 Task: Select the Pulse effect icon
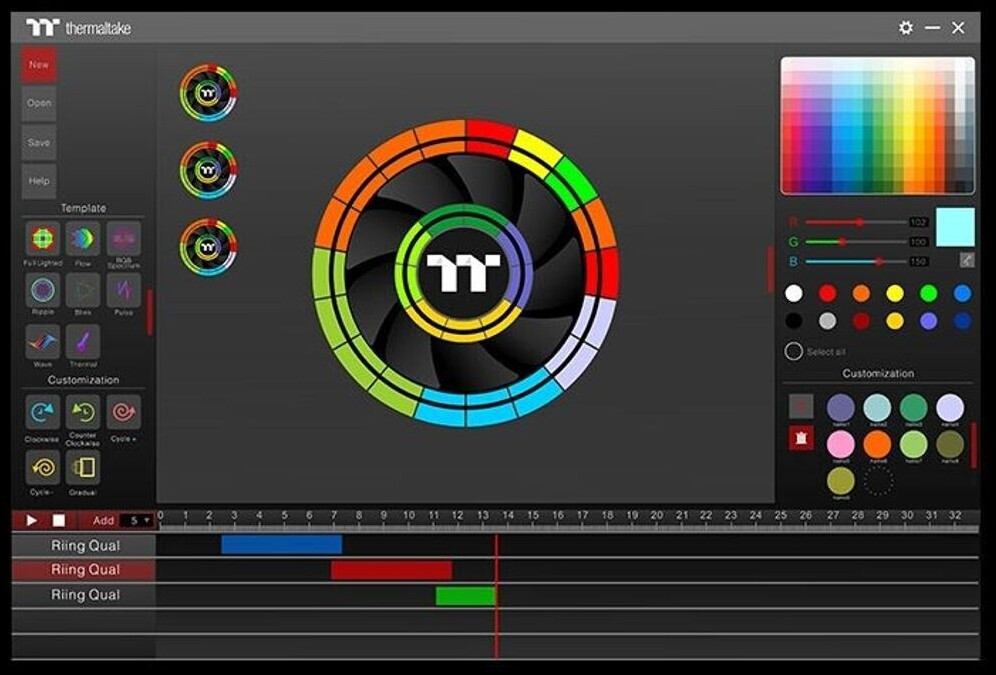pyautogui.click(x=124, y=291)
